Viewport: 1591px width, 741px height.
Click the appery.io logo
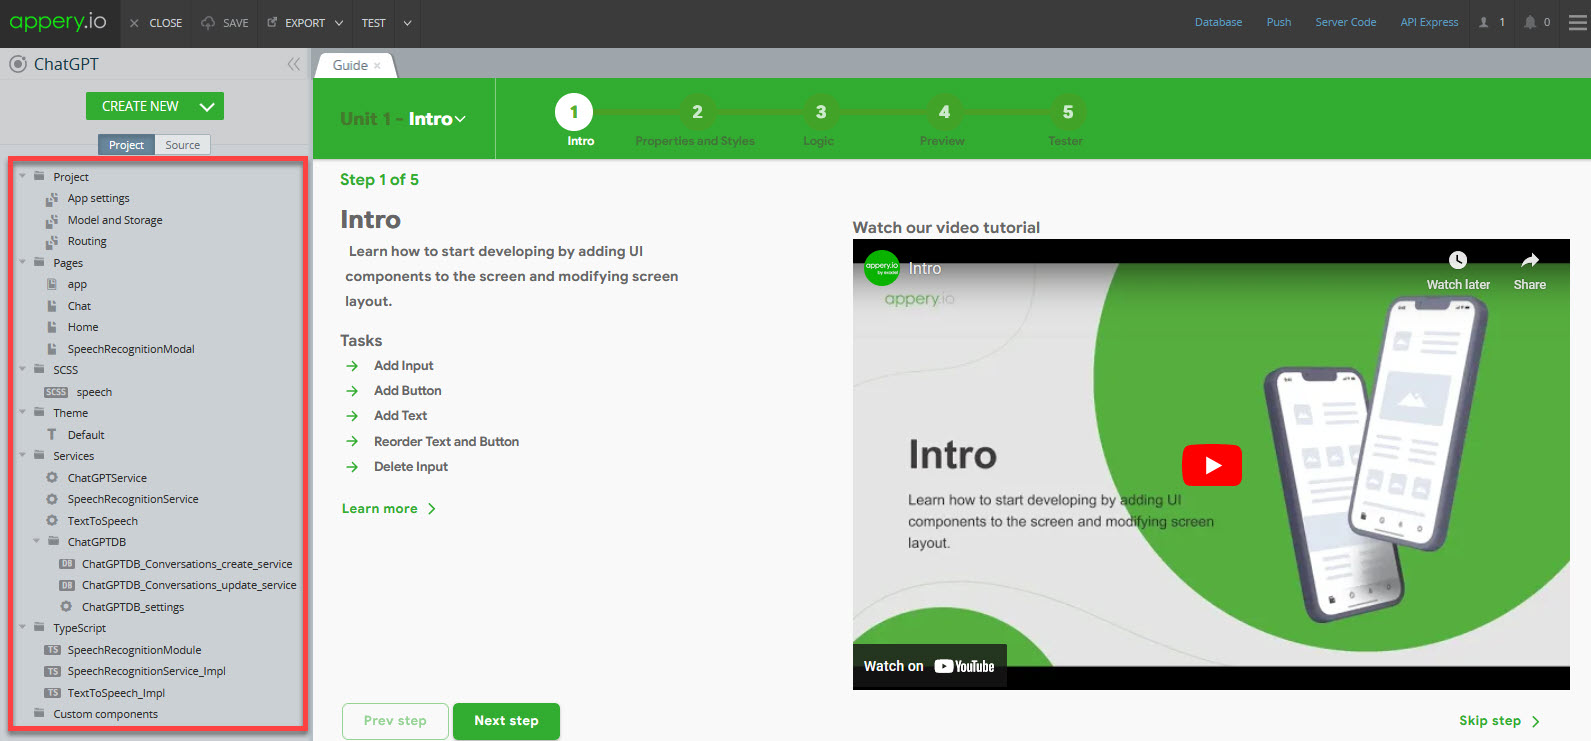tap(58, 21)
